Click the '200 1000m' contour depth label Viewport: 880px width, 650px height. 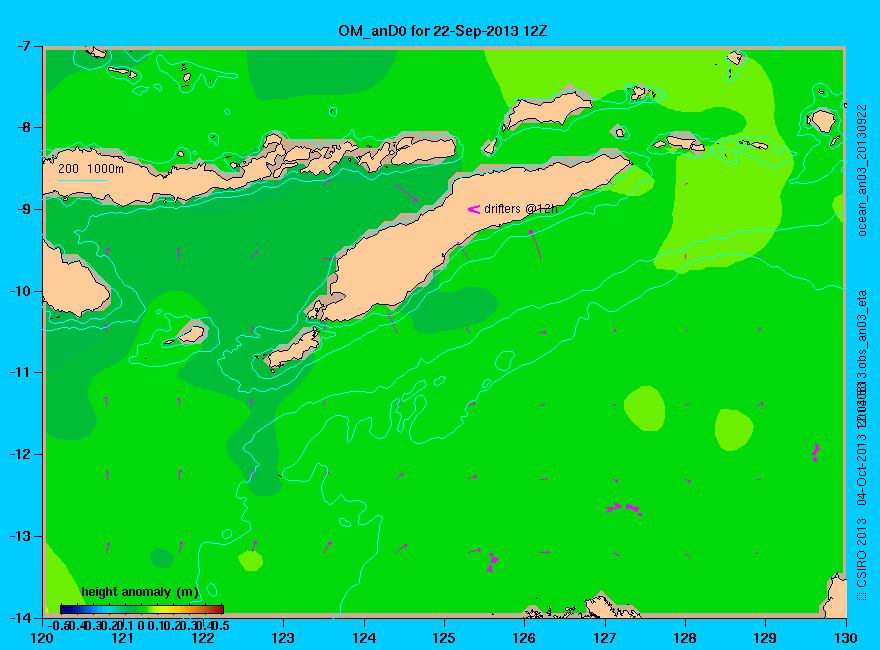pos(91,168)
